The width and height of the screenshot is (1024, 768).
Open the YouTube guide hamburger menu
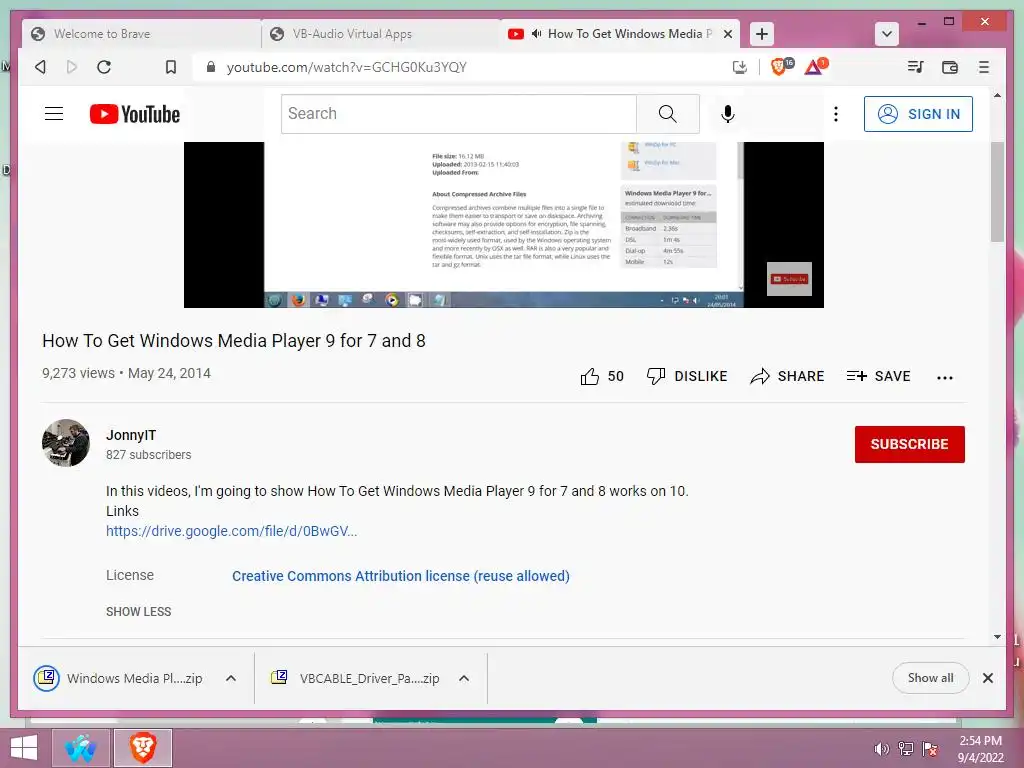pyautogui.click(x=54, y=114)
